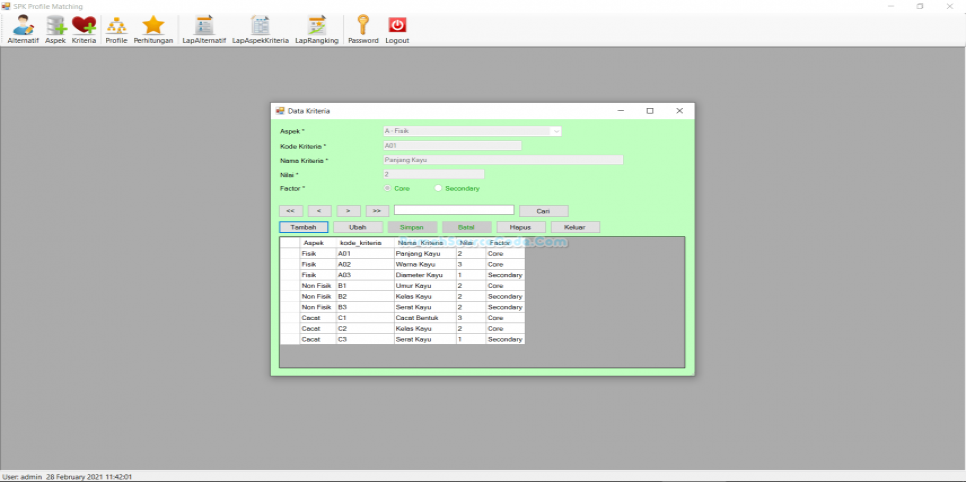The image size is (966, 482).
Task: Sort by the Factor column header
Action: click(505, 243)
